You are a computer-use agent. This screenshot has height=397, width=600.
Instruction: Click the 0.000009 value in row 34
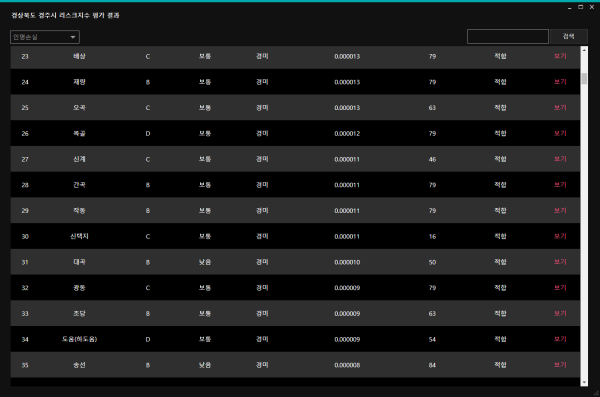pyautogui.click(x=347, y=340)
